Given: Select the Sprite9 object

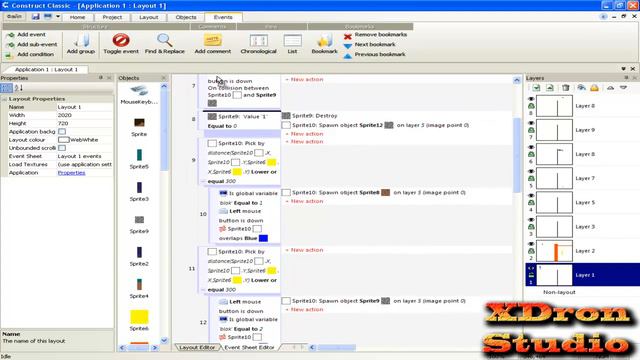Looking at the screenshot, I should (x=139, y=224).
